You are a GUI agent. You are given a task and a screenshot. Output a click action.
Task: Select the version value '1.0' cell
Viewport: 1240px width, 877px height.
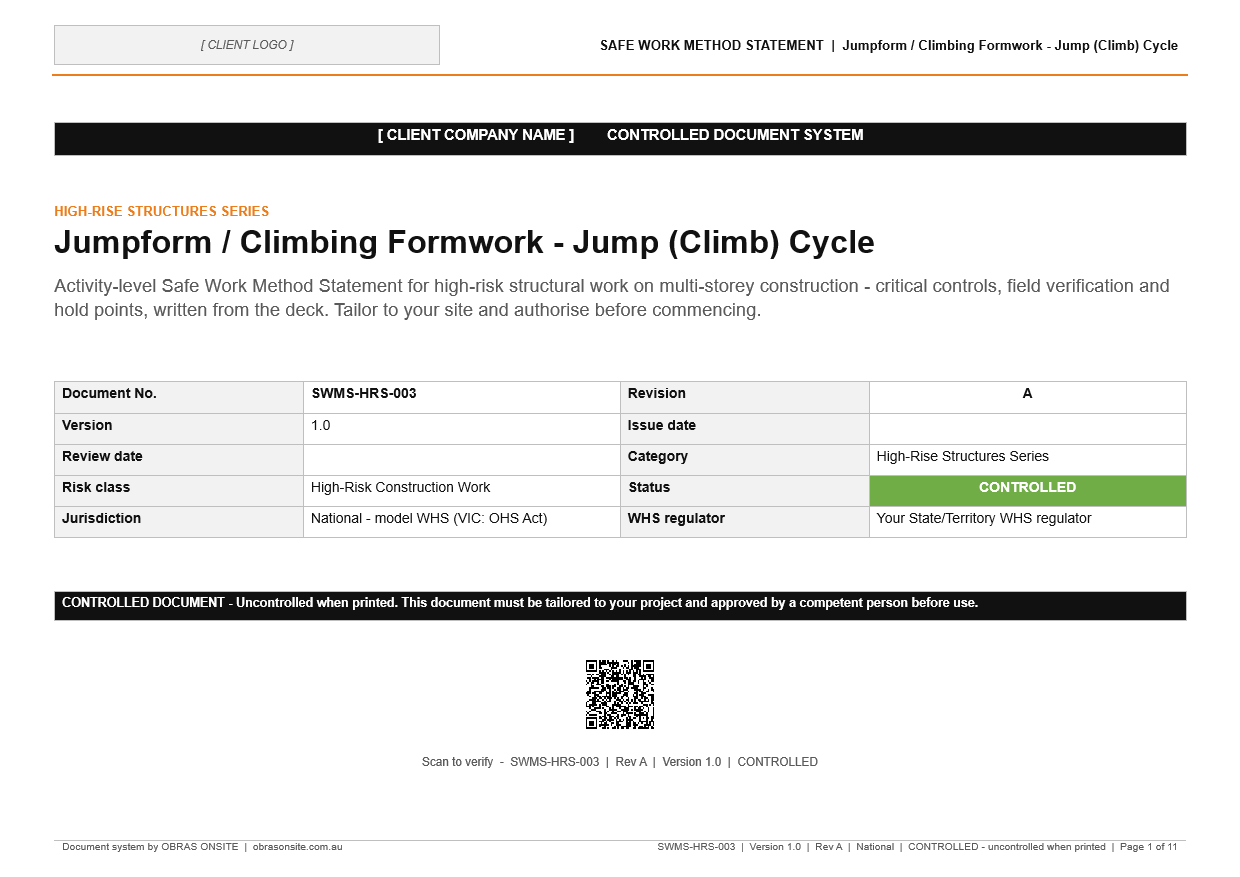point(462,429)
